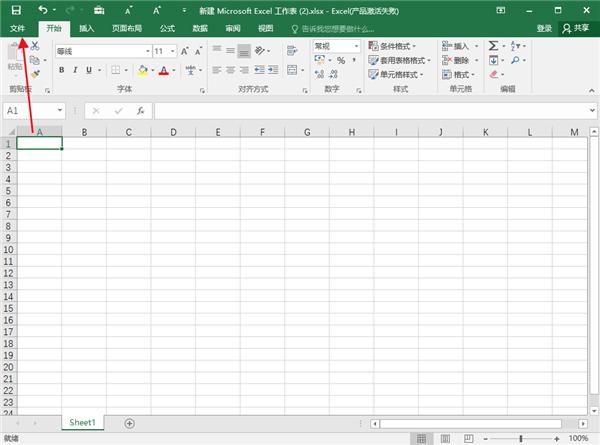Add a new sheet with plus icon
Viewport: 600px width, 445px height.
click(x=129, y=423)
